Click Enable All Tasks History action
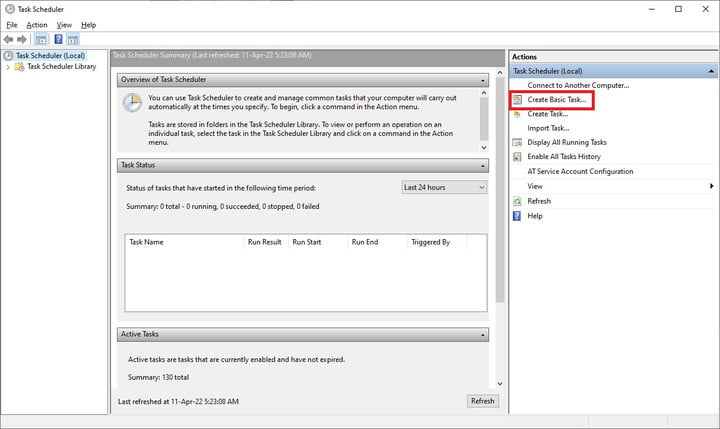 pyautogui.click(x=564, y=157)
